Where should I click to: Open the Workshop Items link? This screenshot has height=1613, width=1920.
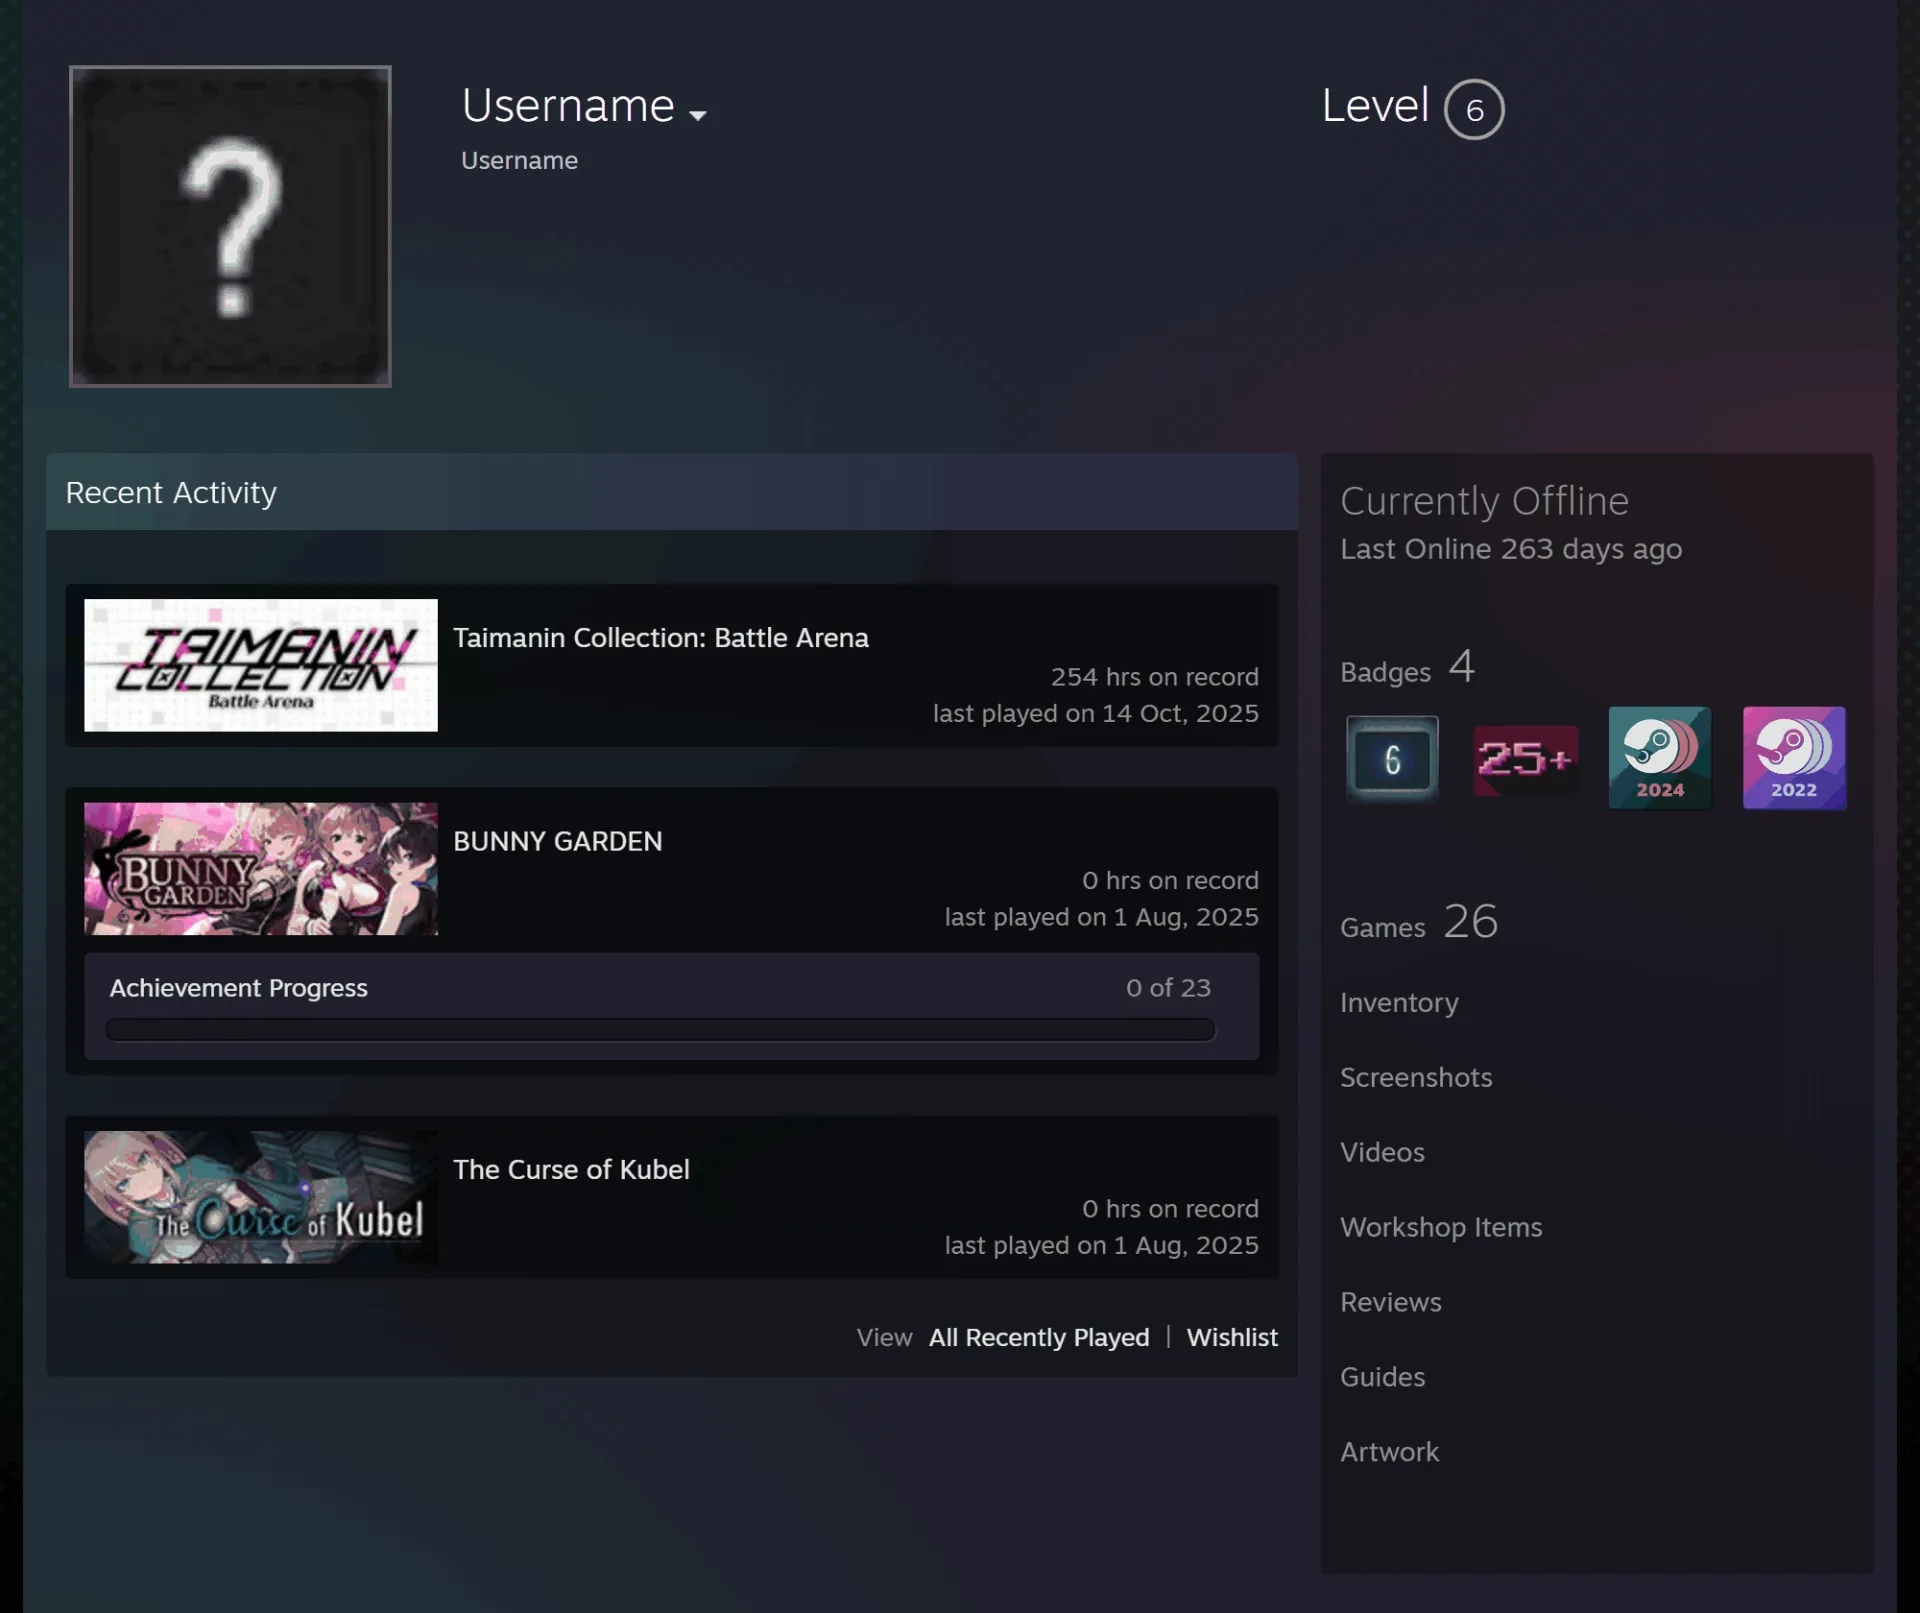pos(1441,1228)
